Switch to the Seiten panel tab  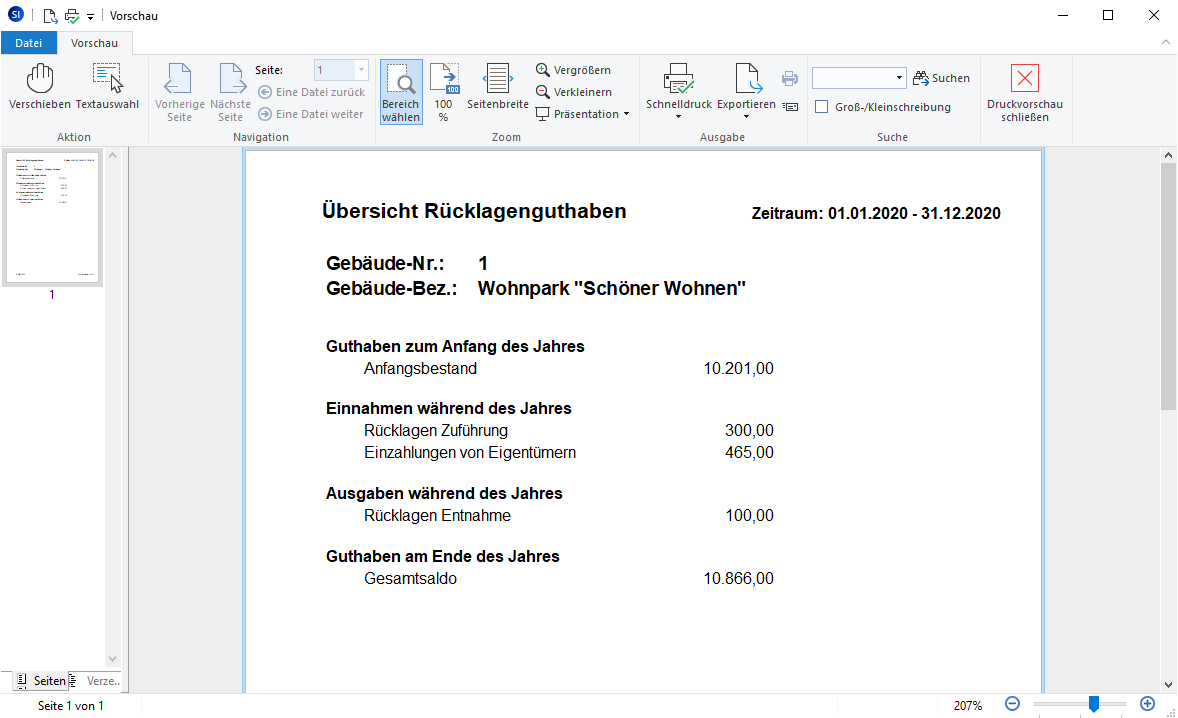tap(41, 681)
